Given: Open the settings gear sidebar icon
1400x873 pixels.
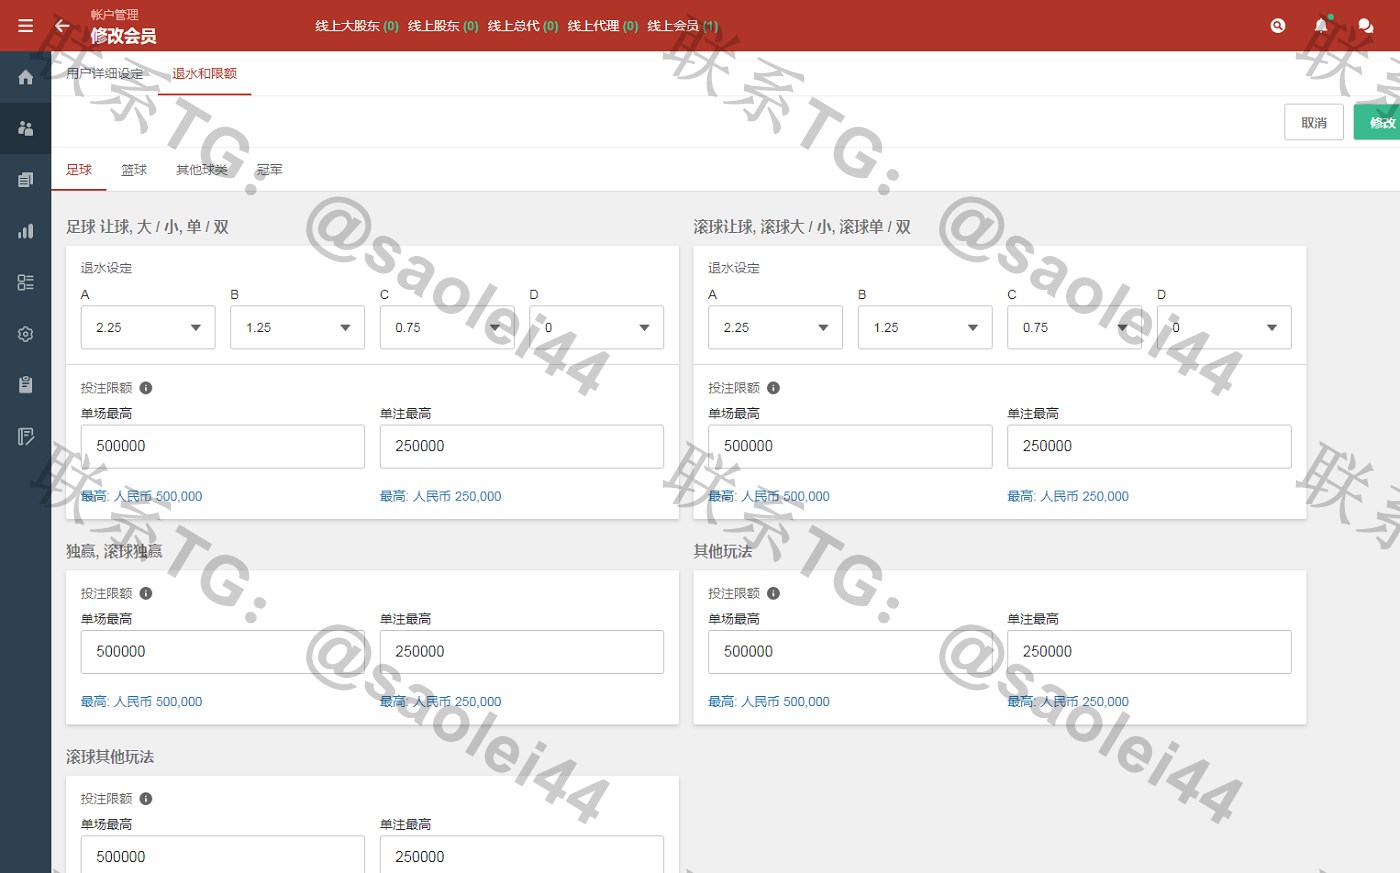Looking at the screenshot, I should [25, 334].
